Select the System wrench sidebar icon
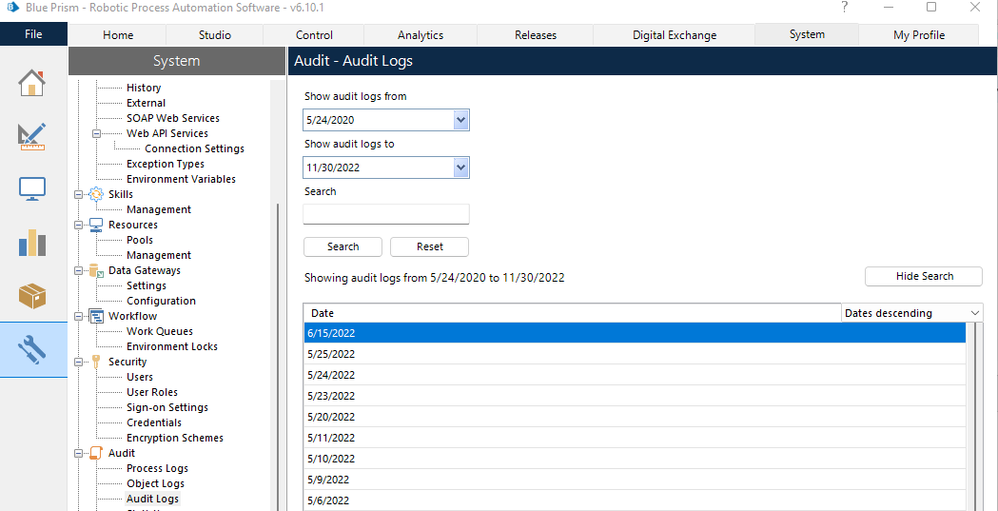This screenshot has height=511, width=998. coord(32,349)
